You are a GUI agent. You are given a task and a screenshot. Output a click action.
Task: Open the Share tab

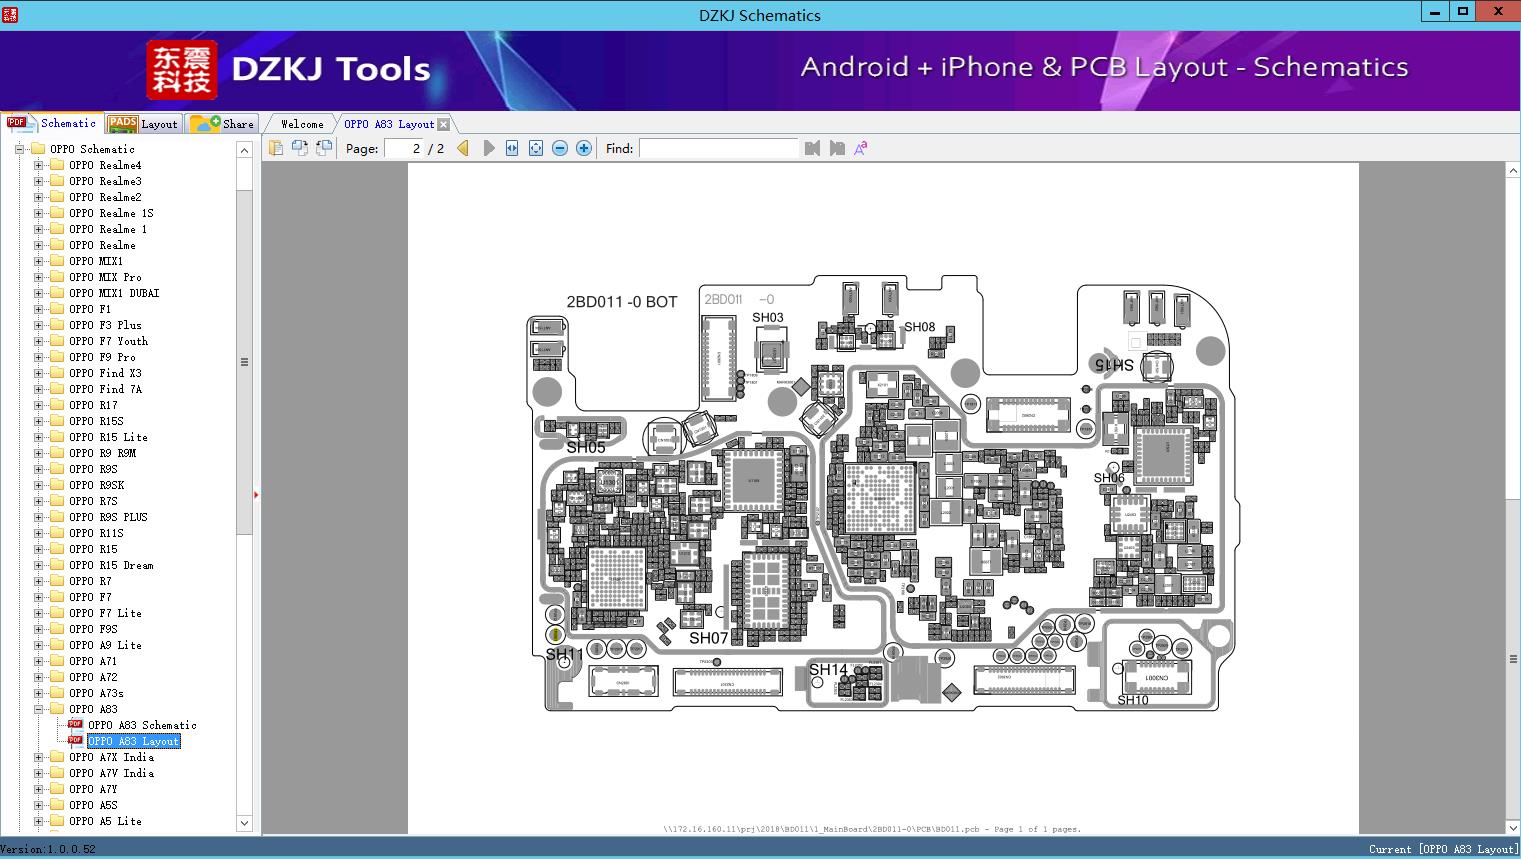(x=223, y=124)
